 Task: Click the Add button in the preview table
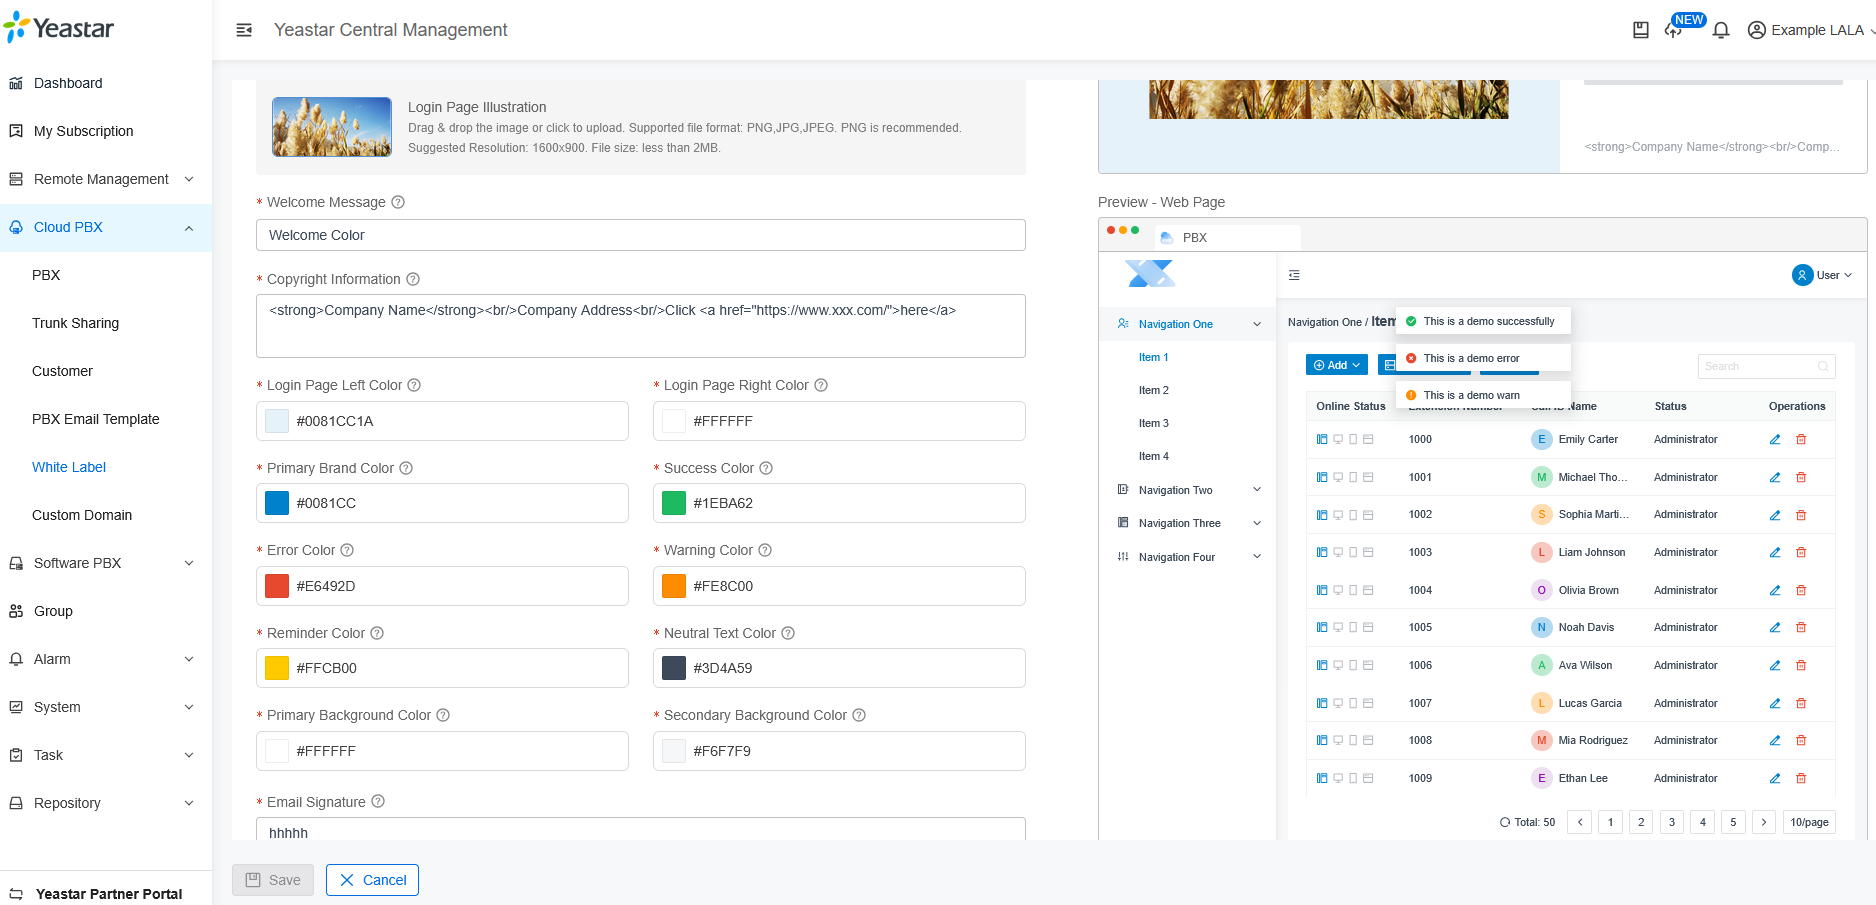tap(1336, 365)
